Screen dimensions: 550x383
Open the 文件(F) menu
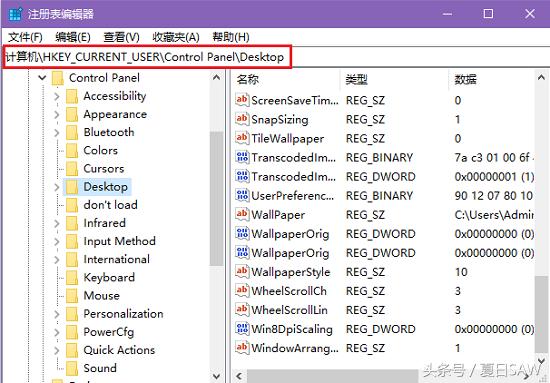[25, 37]
